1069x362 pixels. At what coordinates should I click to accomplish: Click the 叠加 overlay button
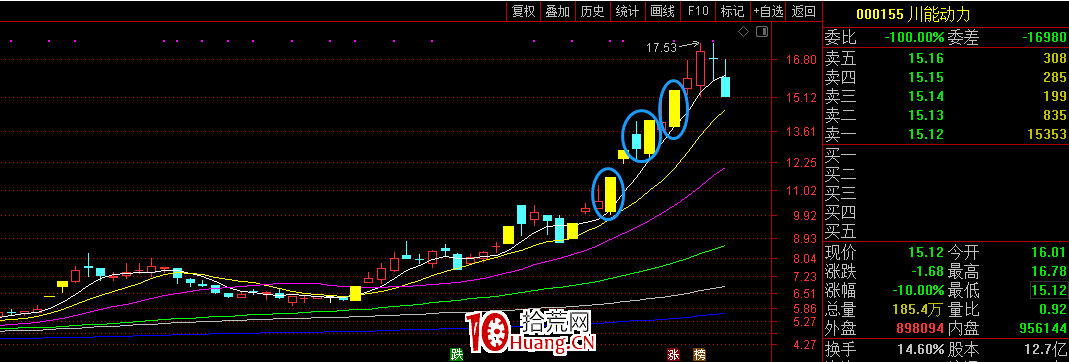tap(558, 11)
